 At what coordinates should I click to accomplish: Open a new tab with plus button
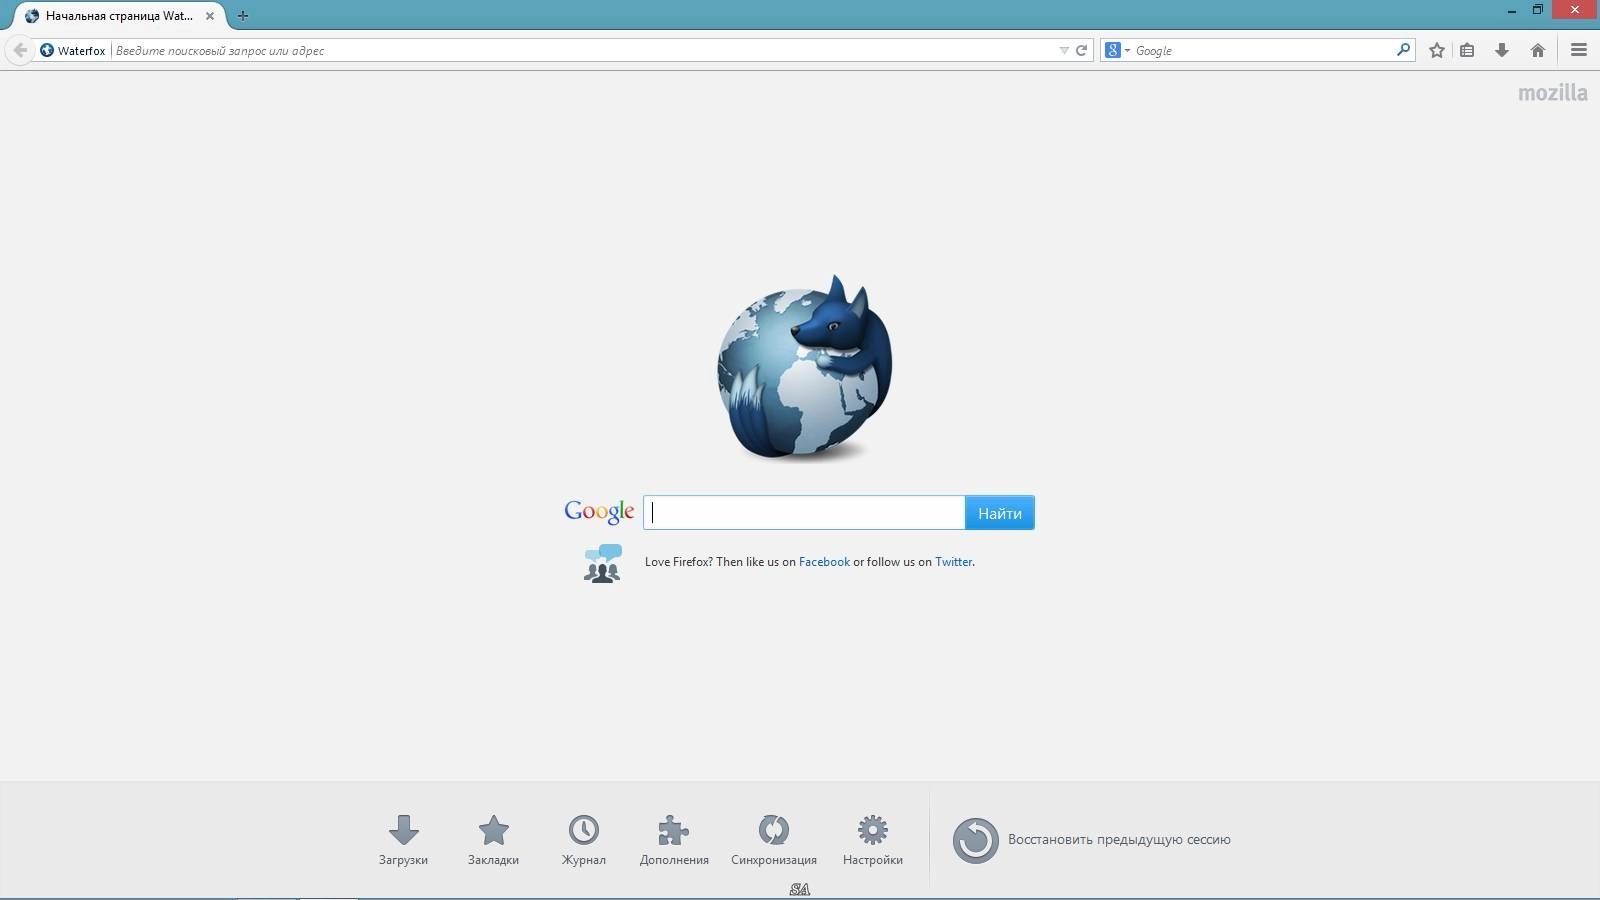tap(243, 16)
